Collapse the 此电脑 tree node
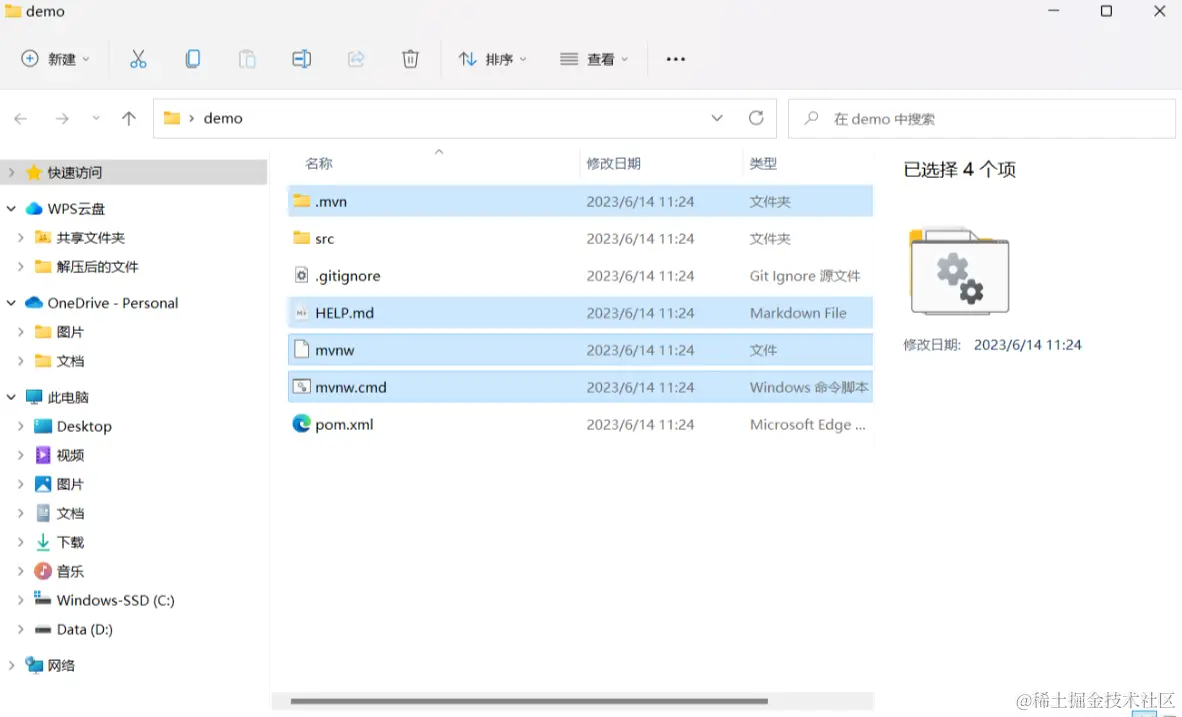This screenshot has width=1182, height=717. point(11,397)
